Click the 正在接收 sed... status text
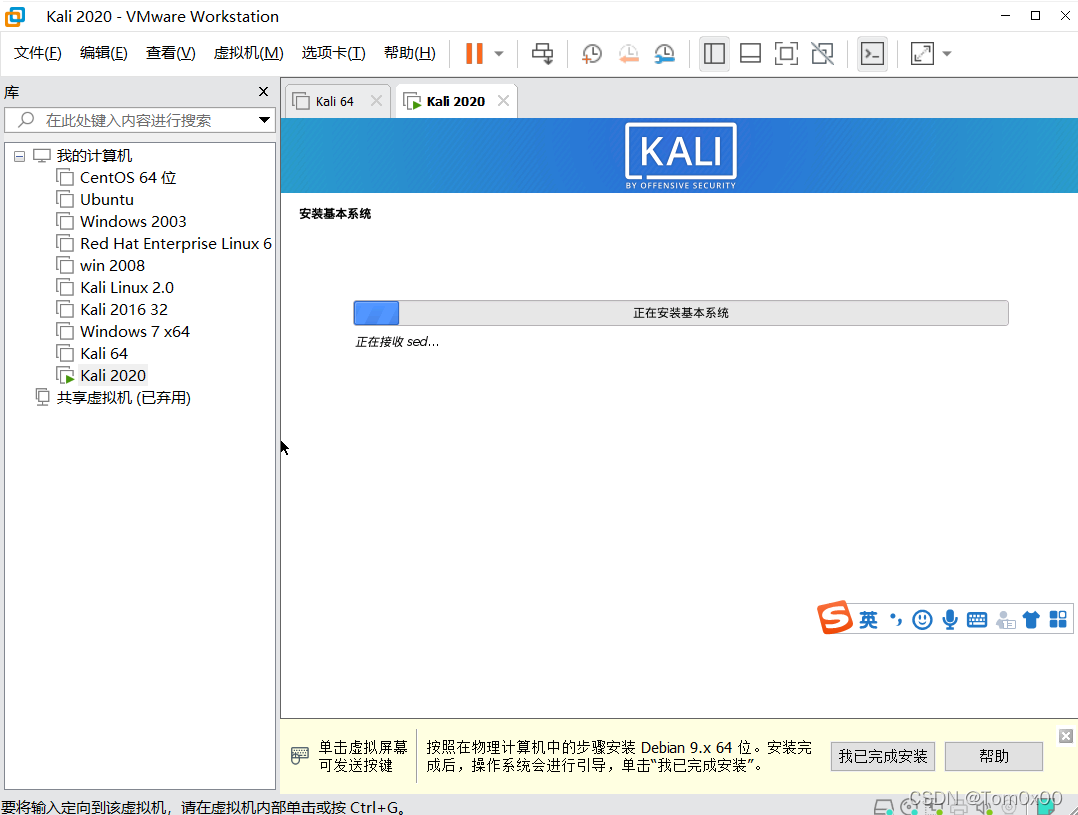Image resolution: width=1078 pixels, height=815 pixels. [x=397, y=342]
